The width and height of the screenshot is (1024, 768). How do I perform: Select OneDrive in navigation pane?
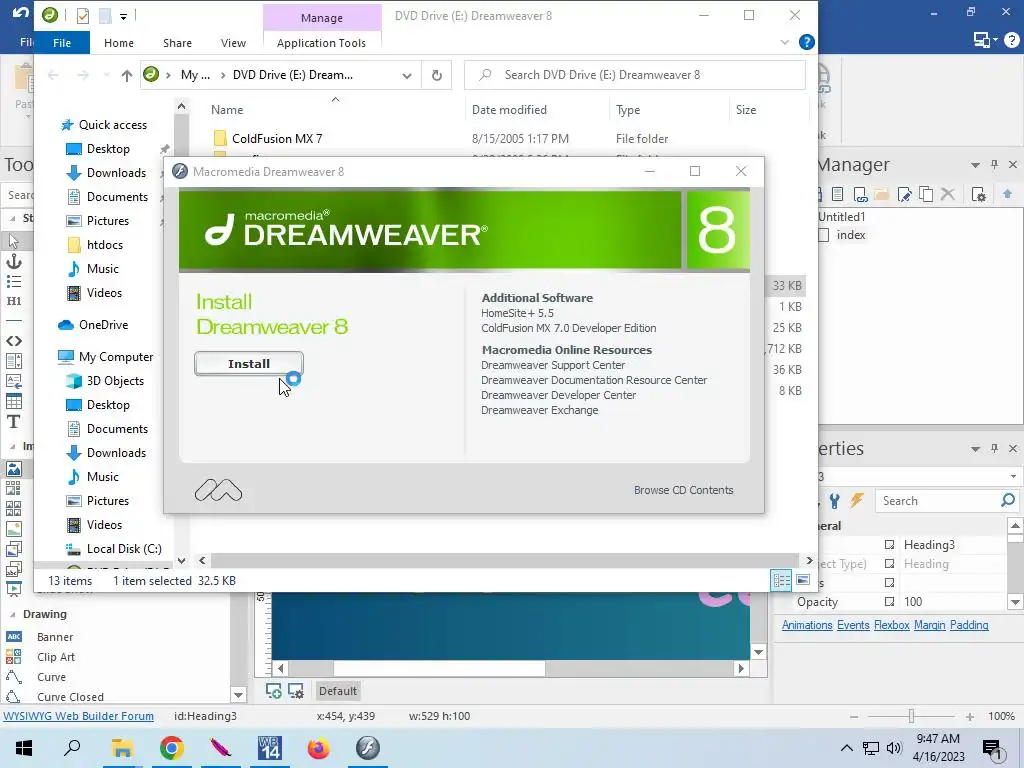tap(103, 325)
